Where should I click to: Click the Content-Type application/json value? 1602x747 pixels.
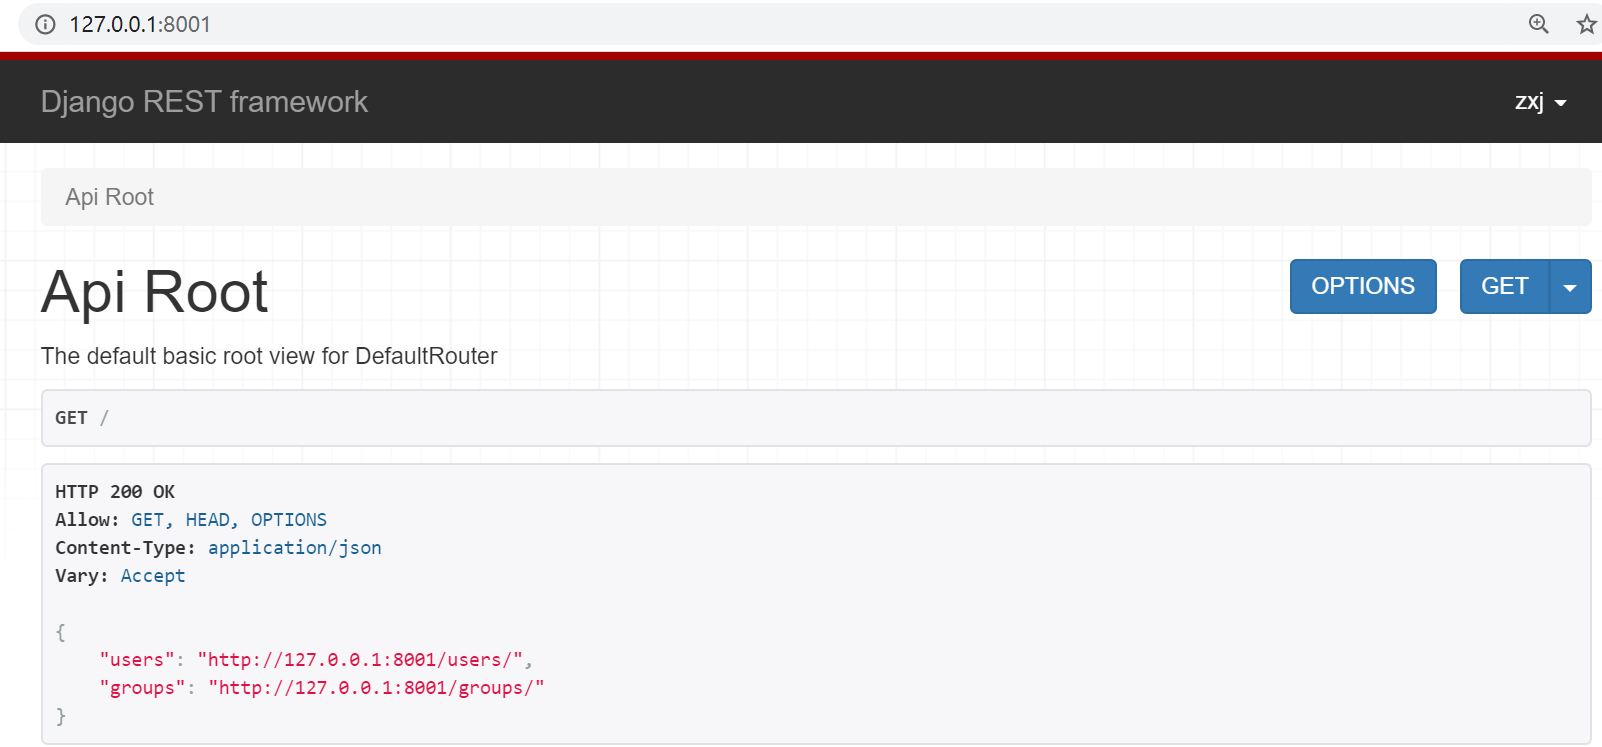295,548
